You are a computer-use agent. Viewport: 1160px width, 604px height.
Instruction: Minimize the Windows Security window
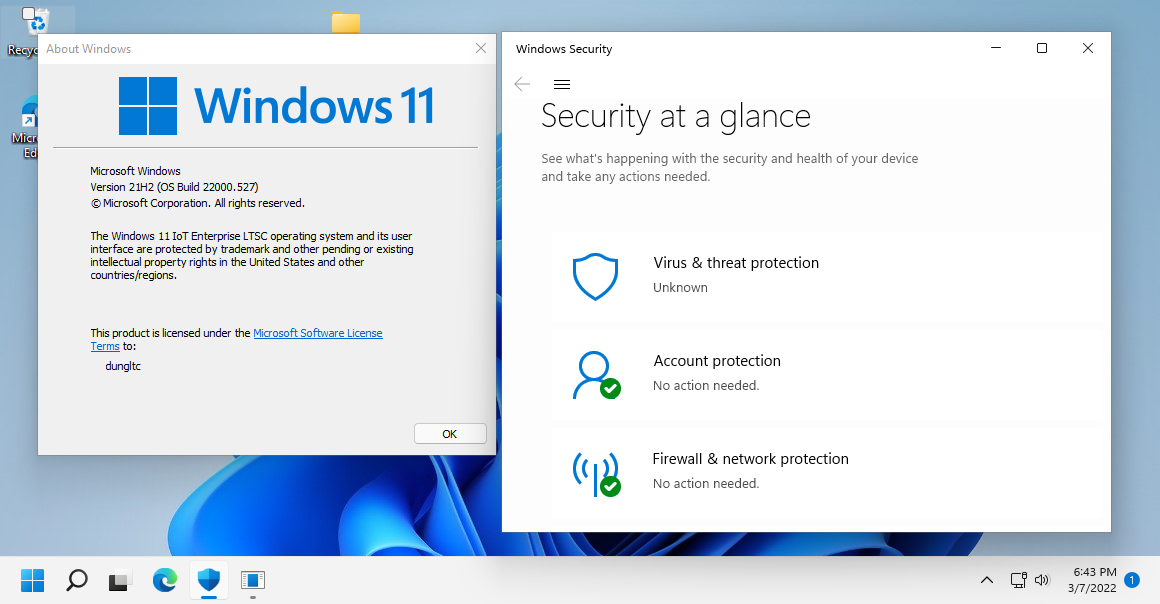[996, 48]
